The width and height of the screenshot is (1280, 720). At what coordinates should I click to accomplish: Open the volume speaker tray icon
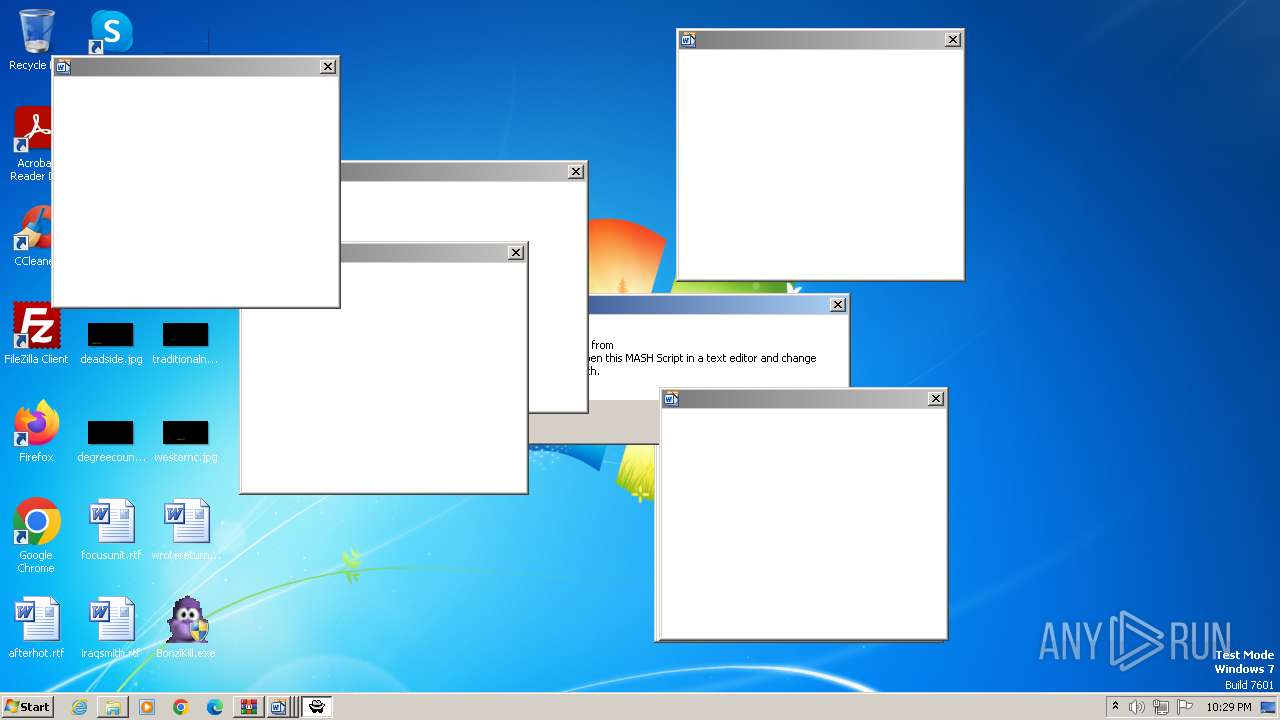(1137, 707)
